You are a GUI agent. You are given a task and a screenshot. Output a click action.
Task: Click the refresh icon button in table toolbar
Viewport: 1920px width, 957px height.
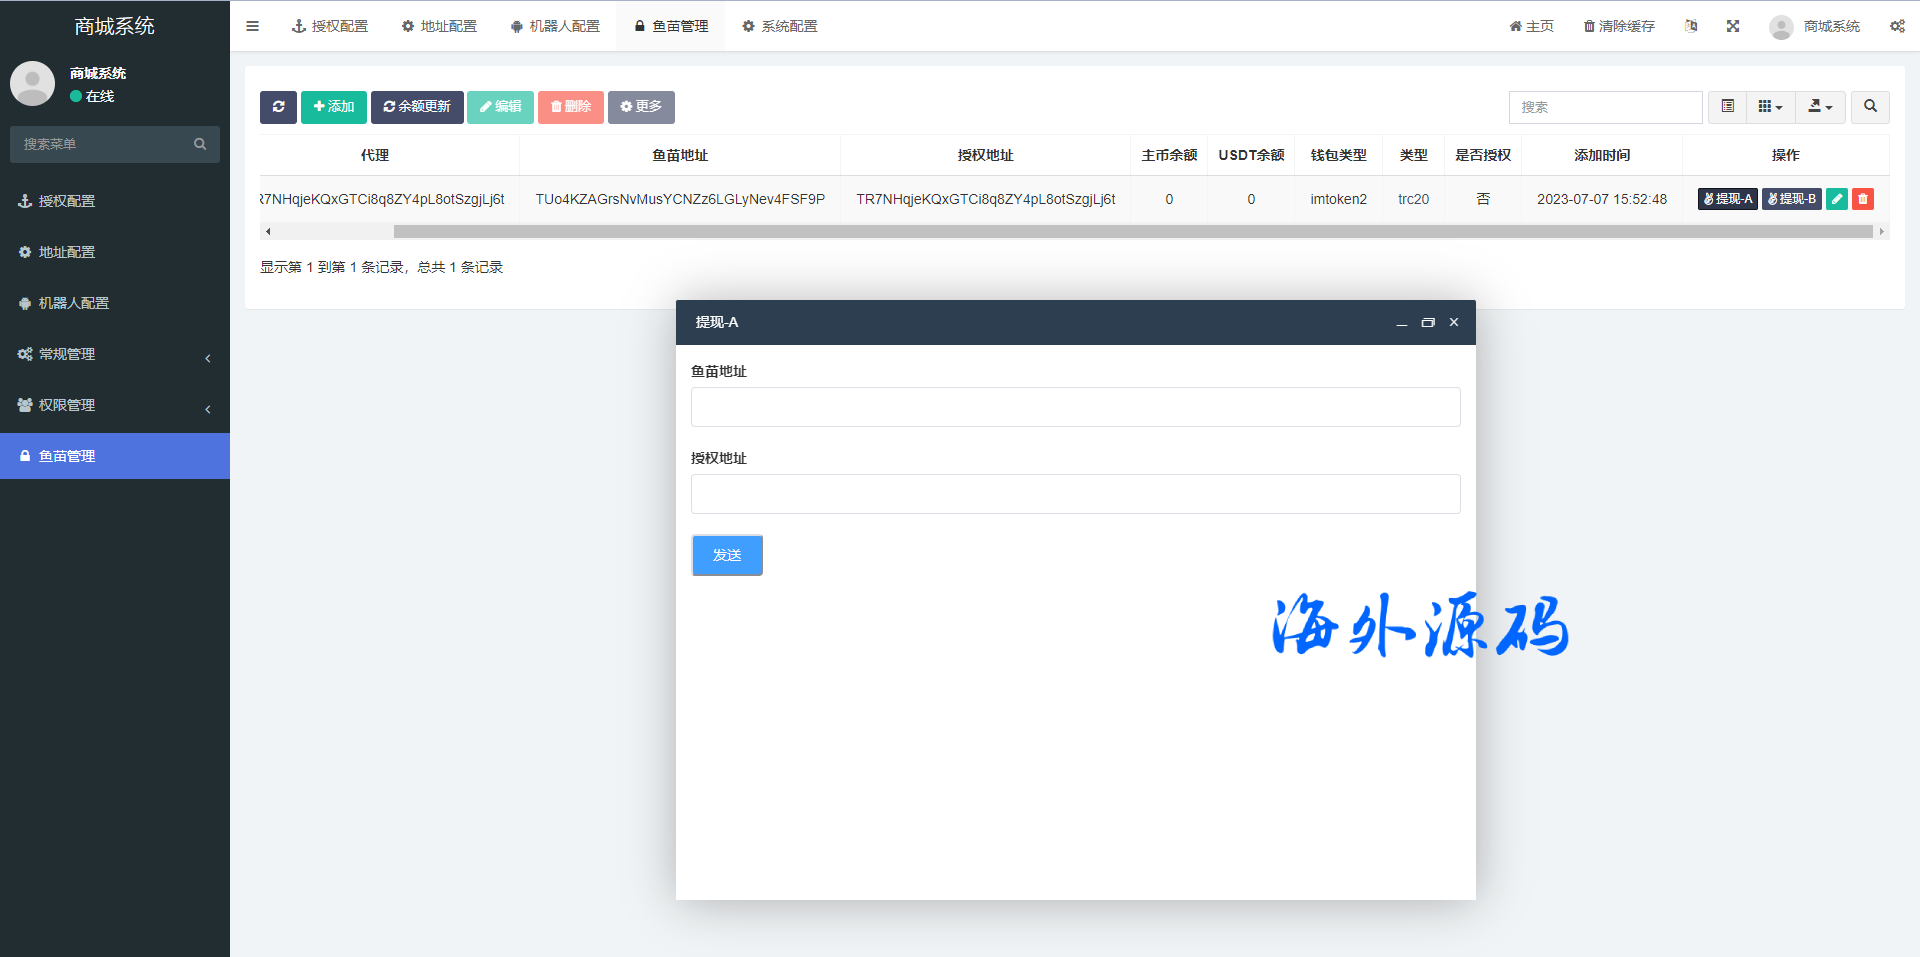[278, 107]
